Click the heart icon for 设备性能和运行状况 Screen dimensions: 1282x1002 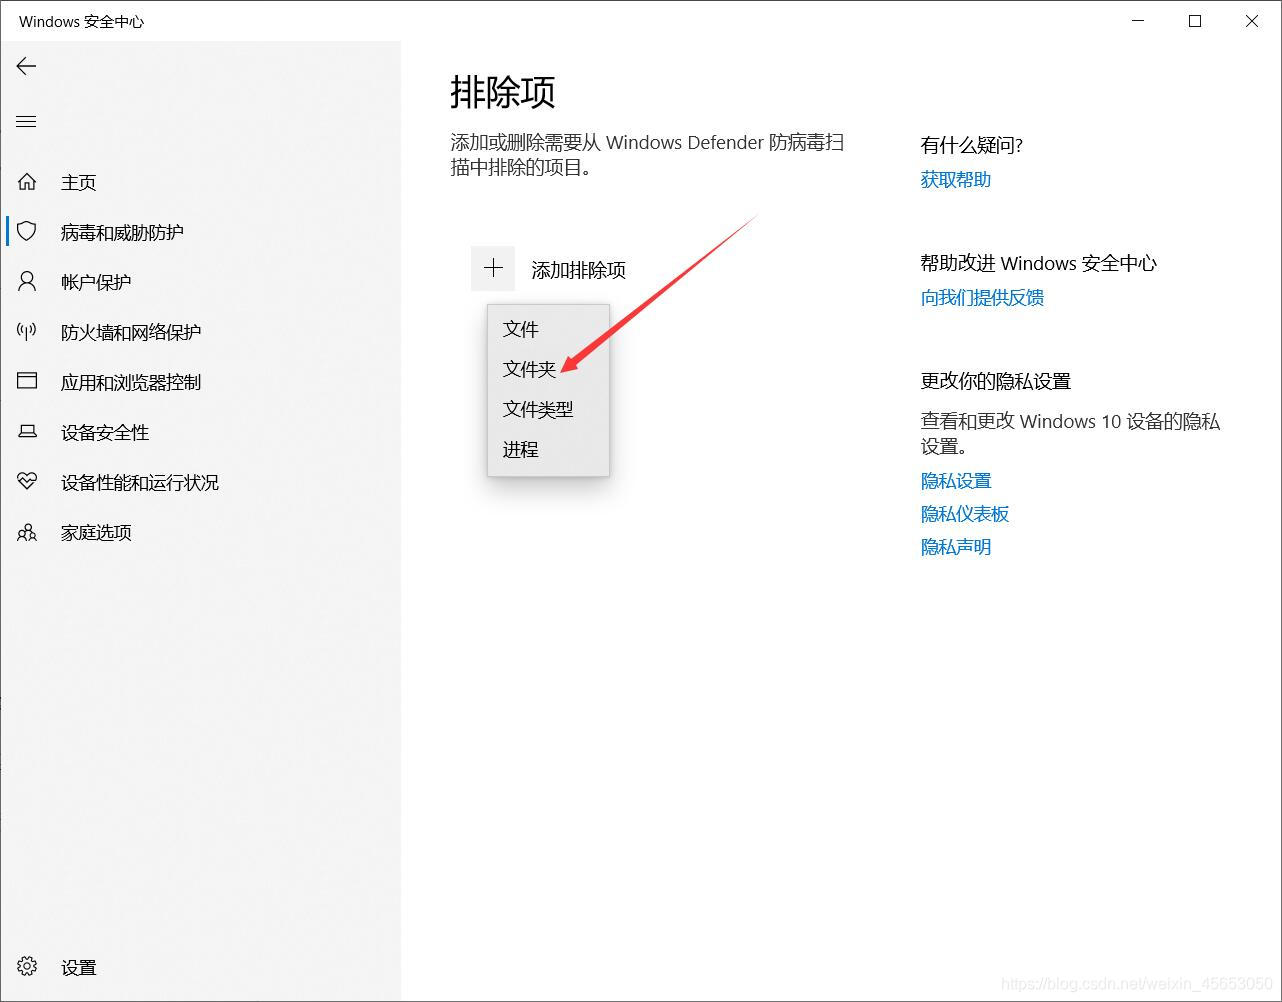[x=27, y=481]
